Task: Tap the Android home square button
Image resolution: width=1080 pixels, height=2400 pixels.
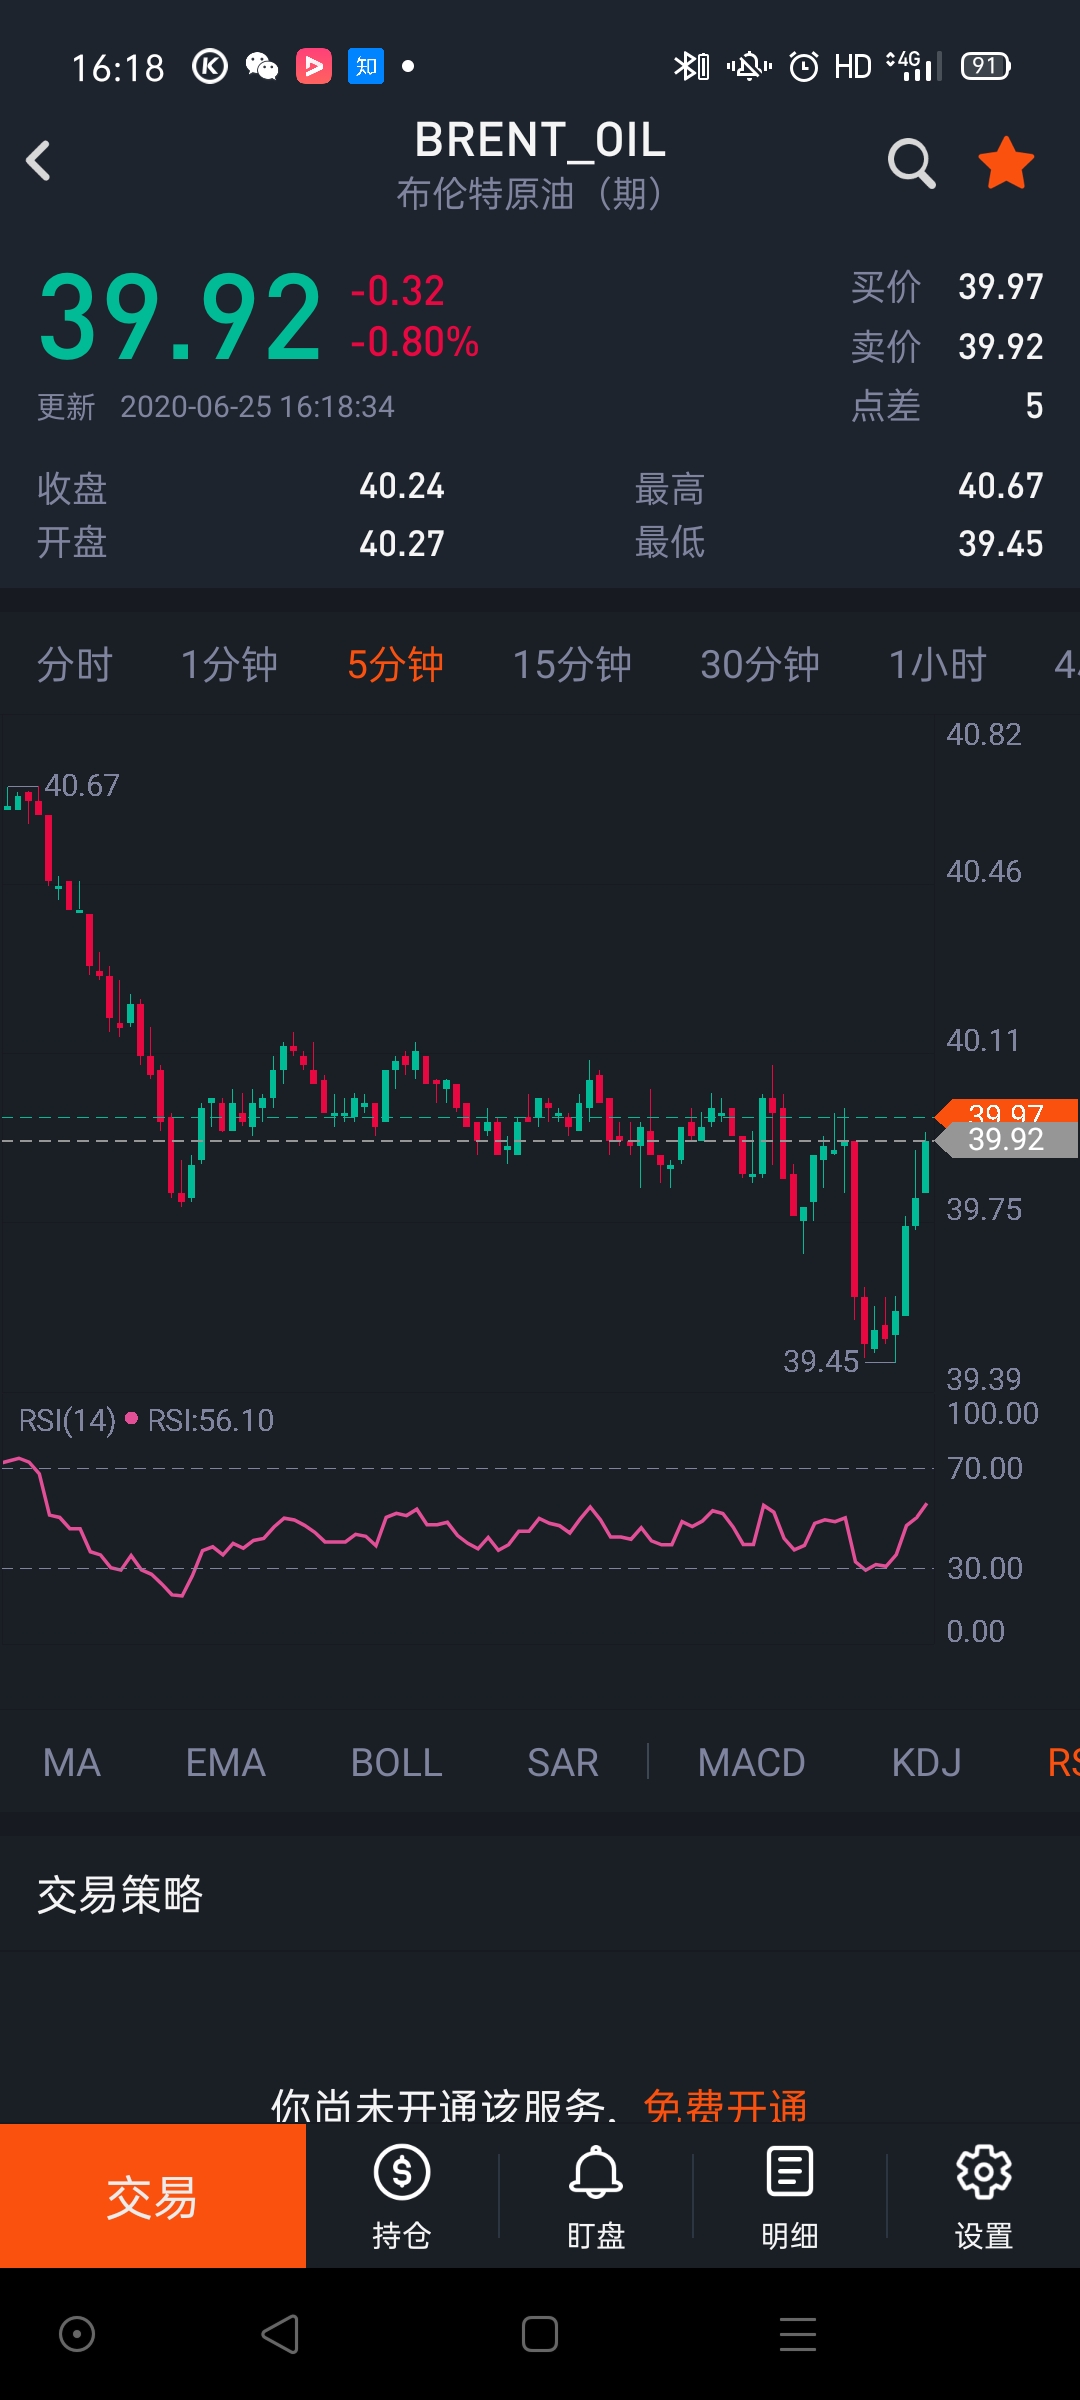Action: [540, 2334]
